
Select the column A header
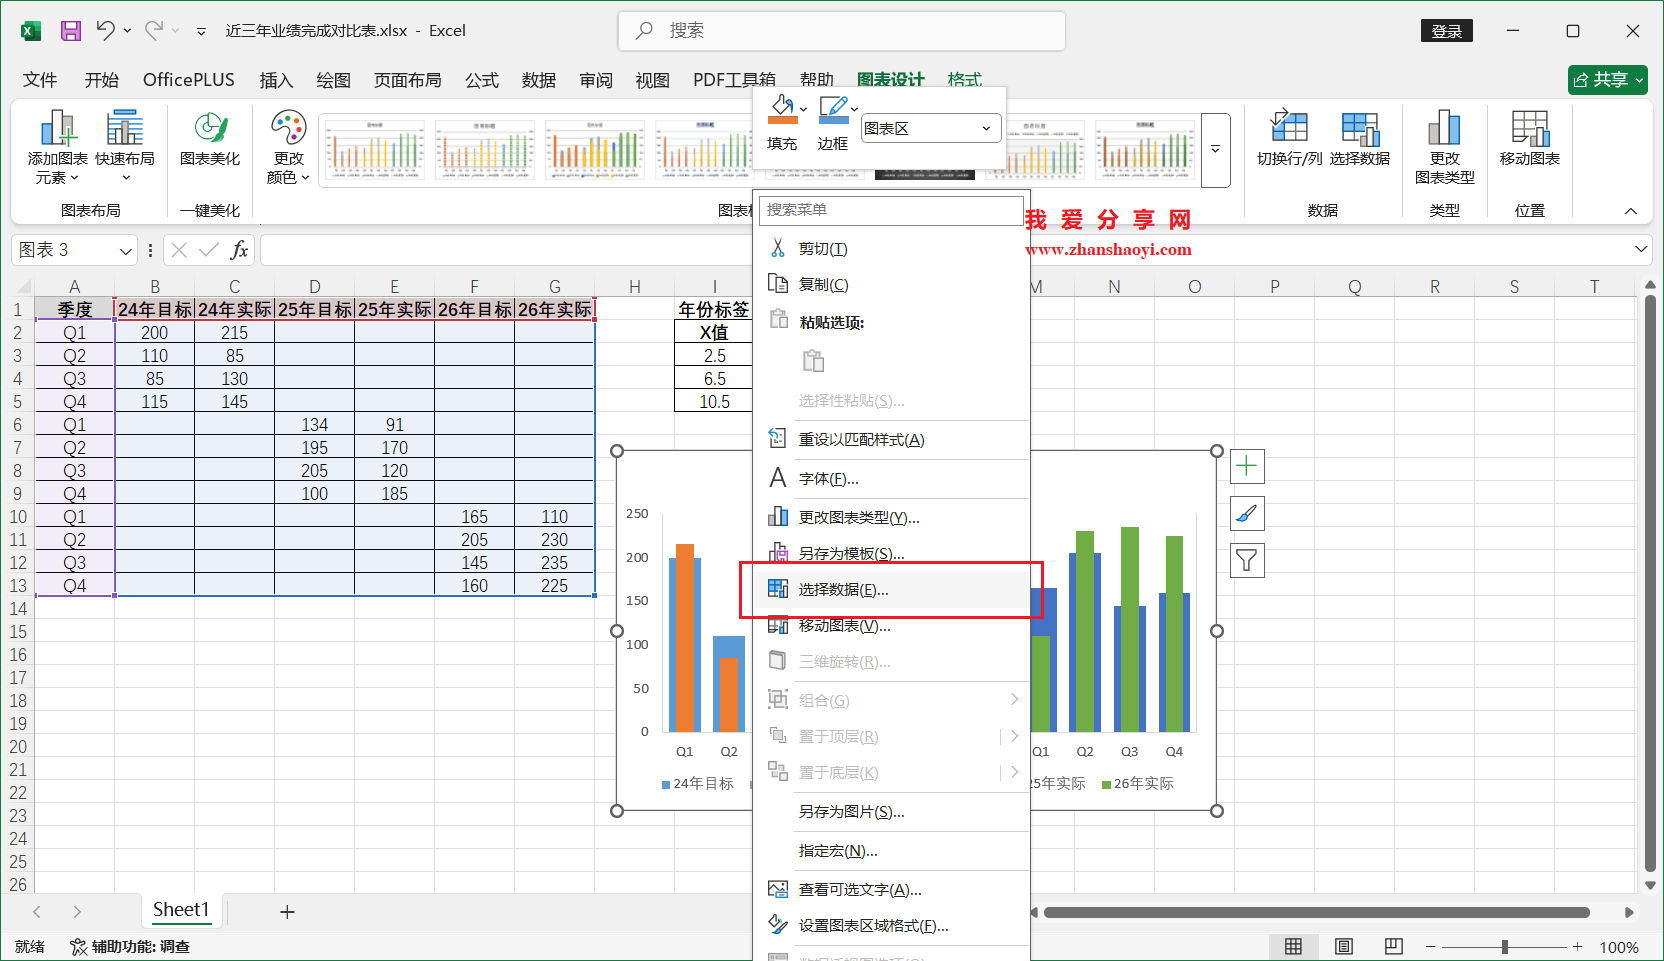coord(75,286)
